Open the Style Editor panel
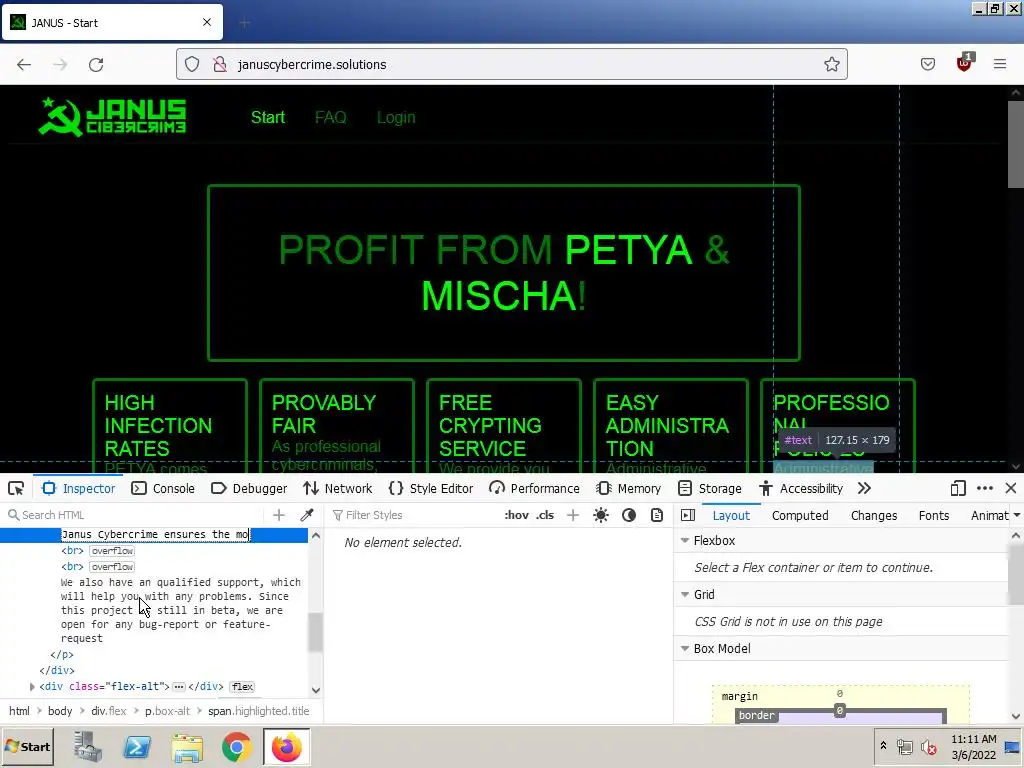This screenshot has height=768, width=1024. 431,488
